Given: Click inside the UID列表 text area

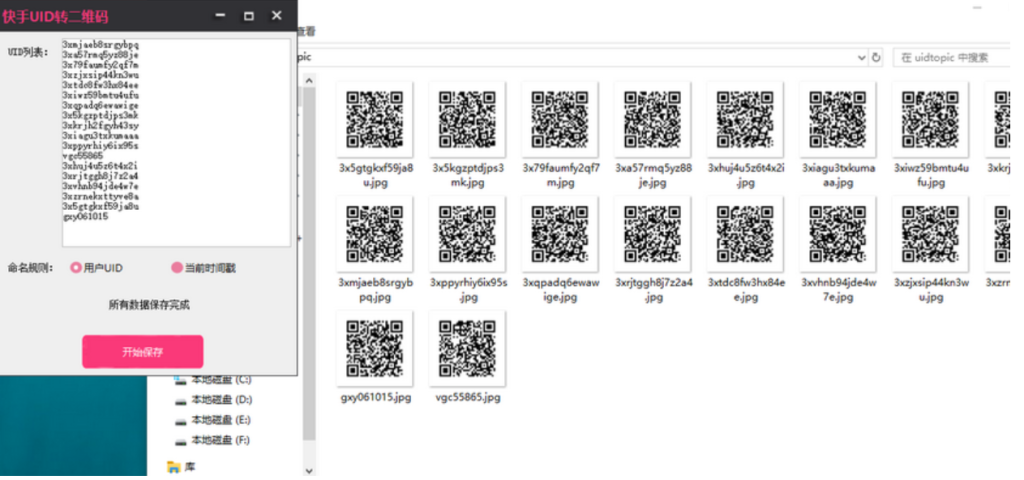Looking at the screenshot, I should coord(176,142).
